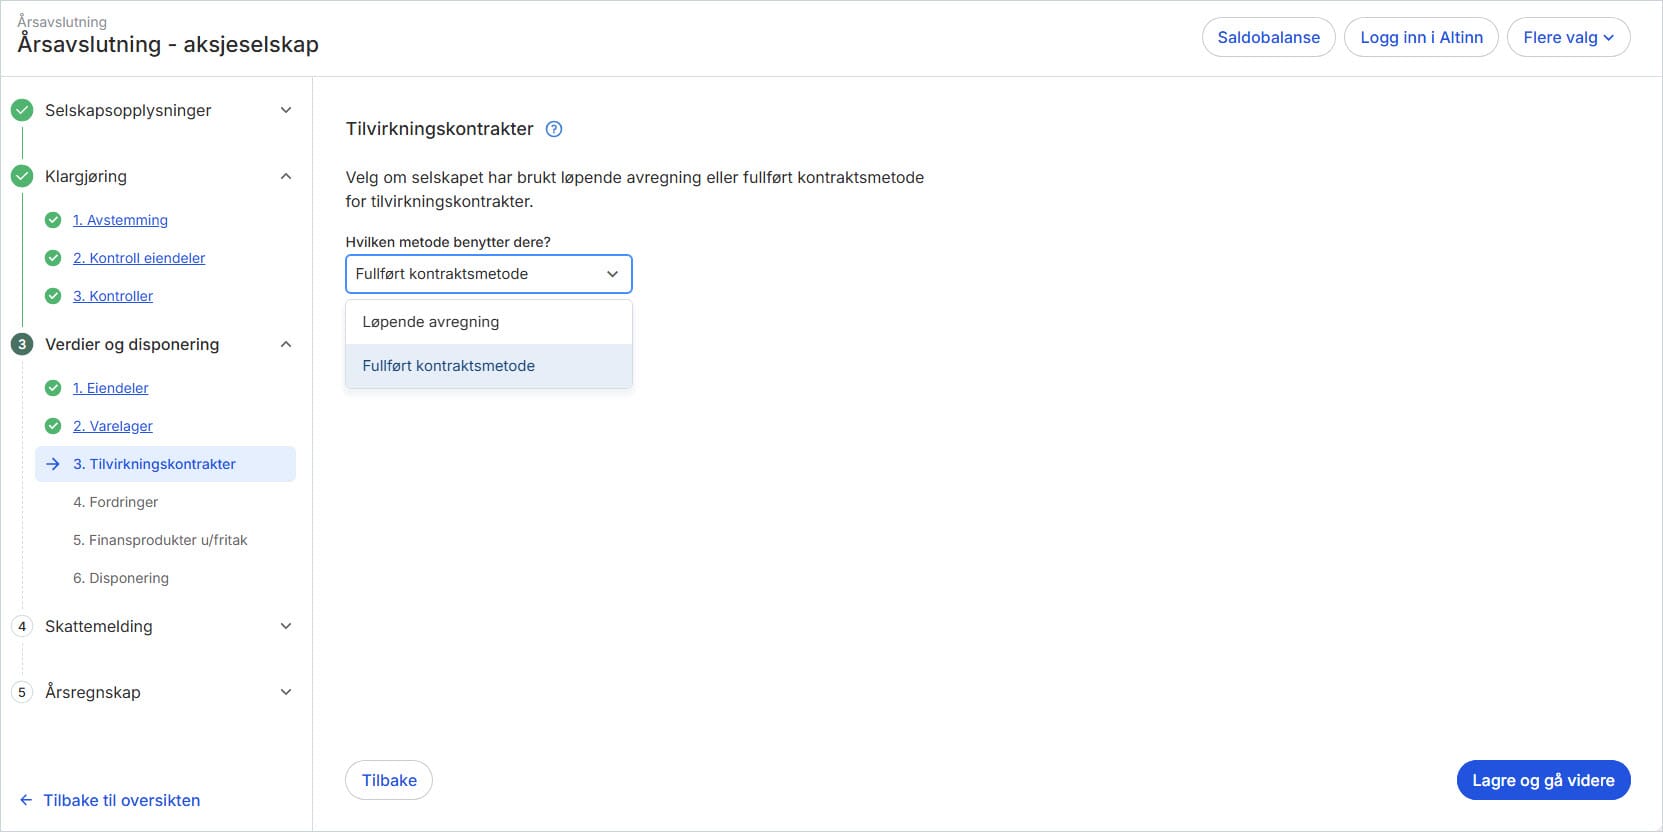Click the green checkmark next to Klargjøring
Screen dimensions: 1663x832
coord(22,176)
